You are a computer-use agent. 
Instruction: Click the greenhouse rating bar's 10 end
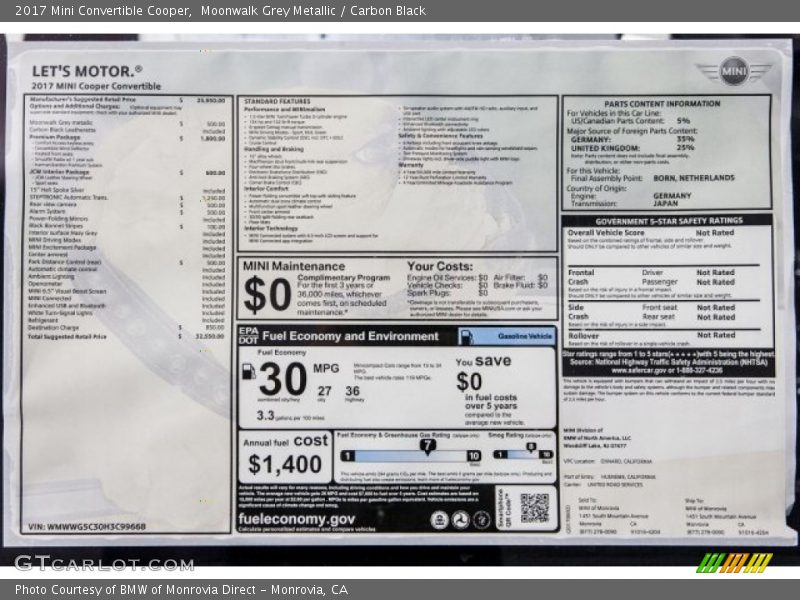click(474, 456)
